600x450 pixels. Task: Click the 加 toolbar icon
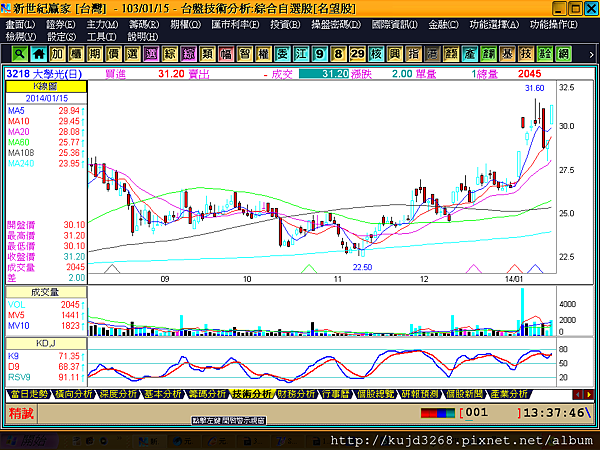(57, 54)
